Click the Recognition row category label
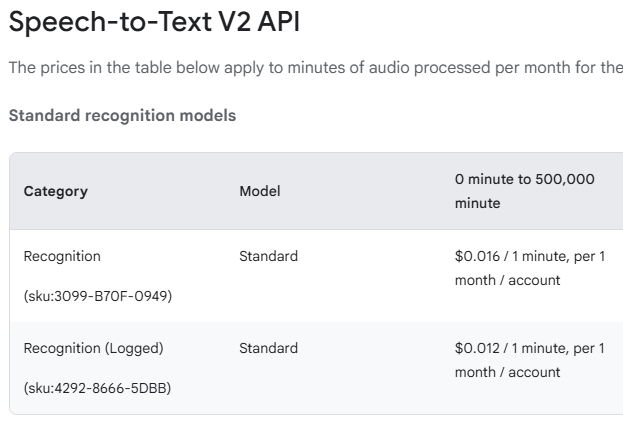Screen dimensions: 623x422 tap(62, 256)
